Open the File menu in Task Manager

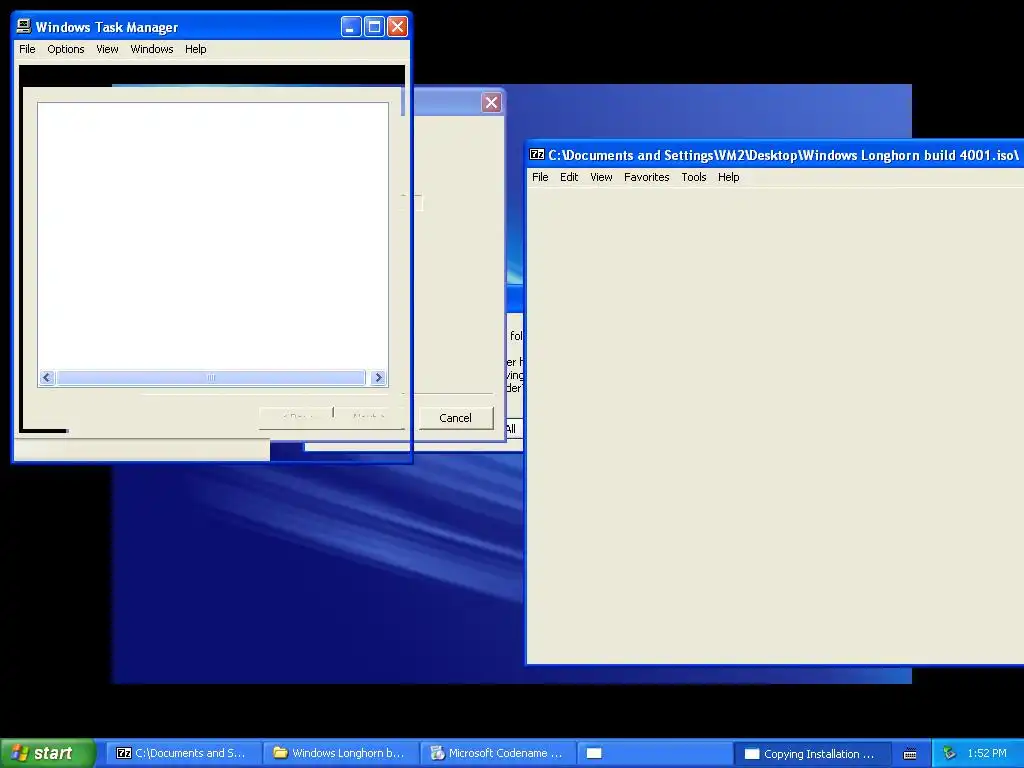tap(27, 49)
